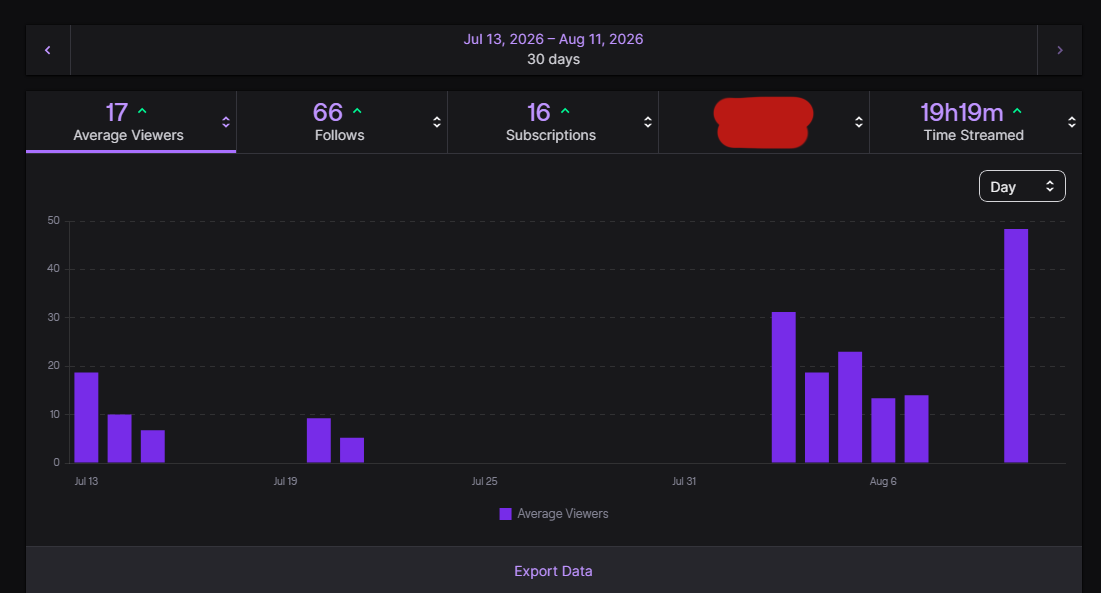Select the redacted metric tab

764,122
